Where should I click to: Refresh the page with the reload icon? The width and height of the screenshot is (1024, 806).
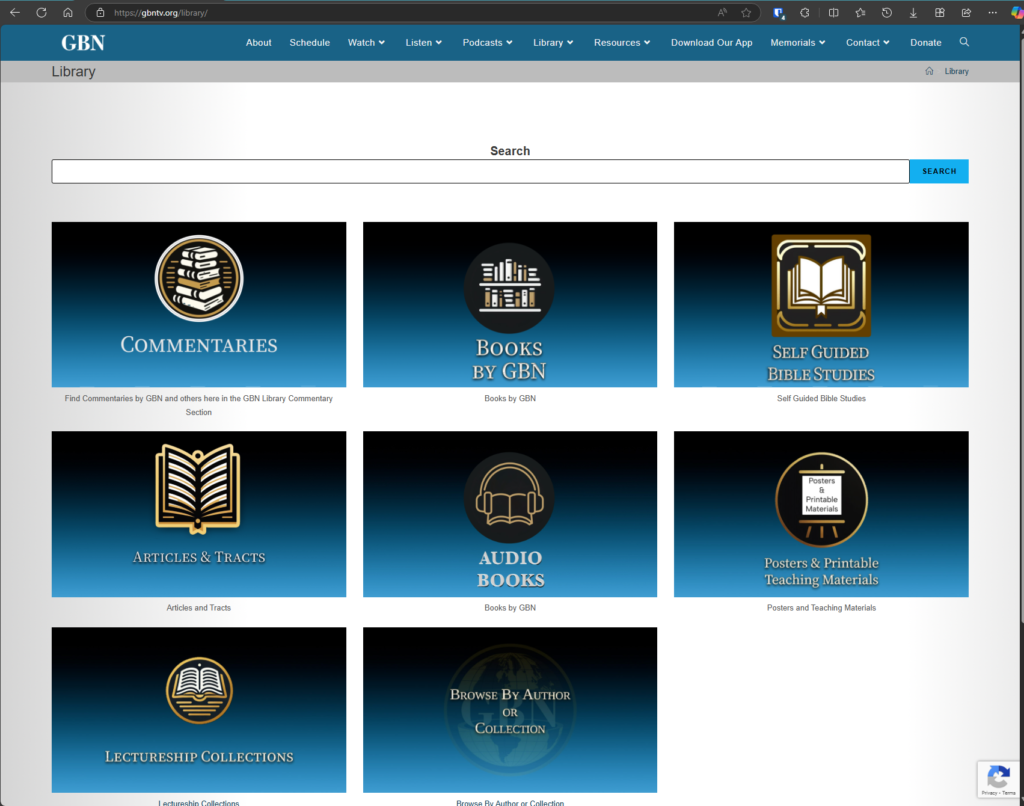click(x=41, y=13)
